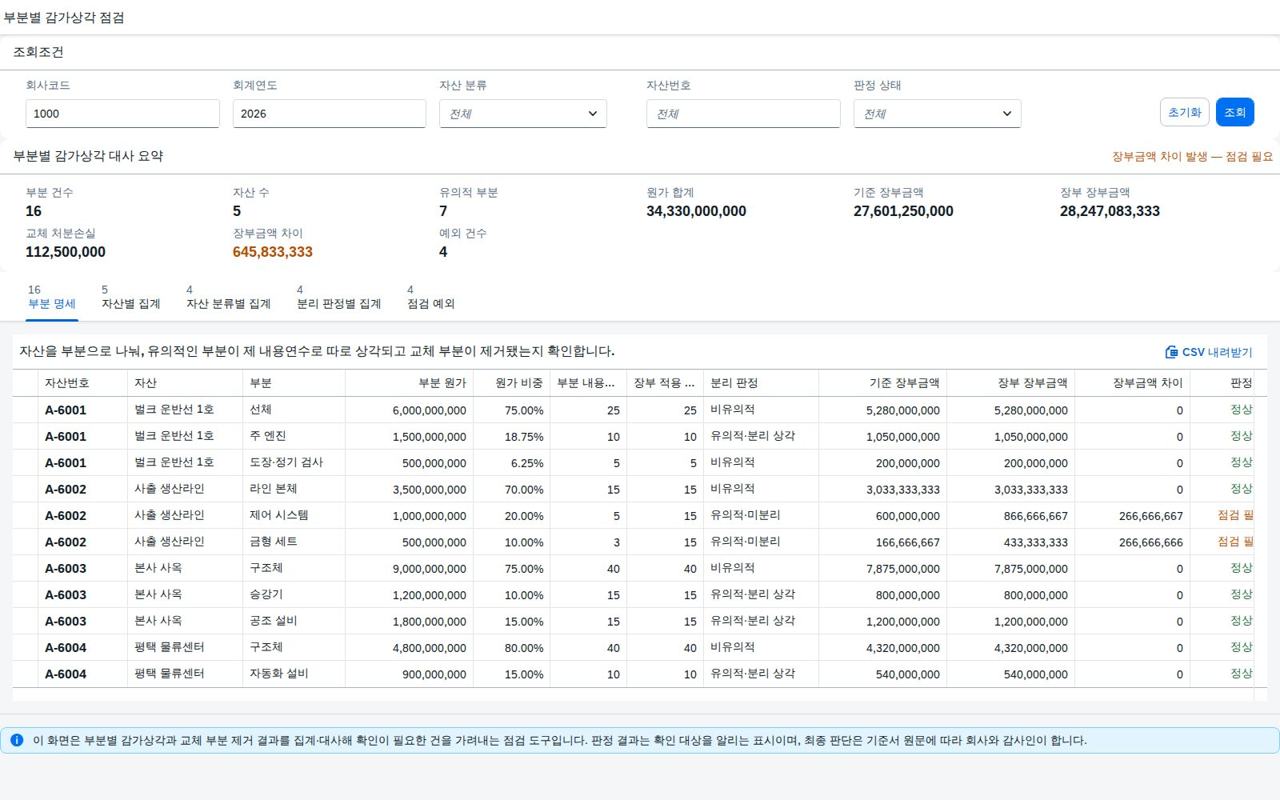Select the 도장·정기 검사 cell

coord(294,463)
